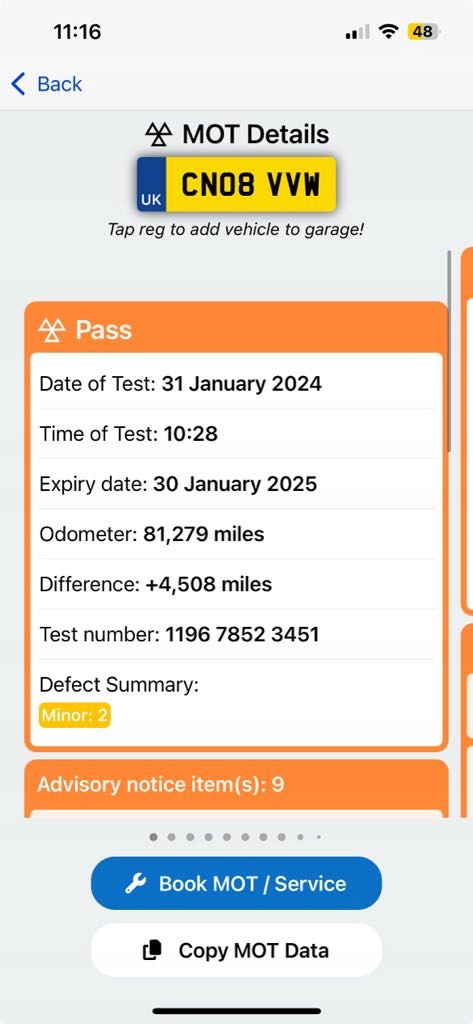
Task: Tap the vertical scrollbar beside the Pass card
Action: 449,351
